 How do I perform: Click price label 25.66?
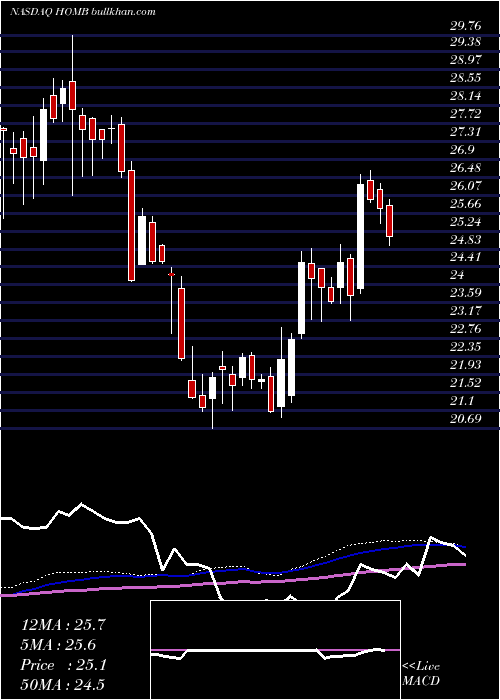465,204
